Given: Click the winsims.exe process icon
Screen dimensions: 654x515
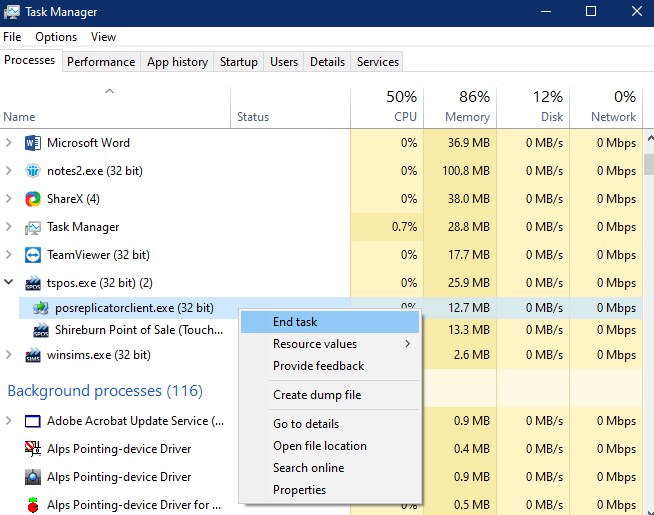Looking at the screenshot, I should (x=33, y=355).
